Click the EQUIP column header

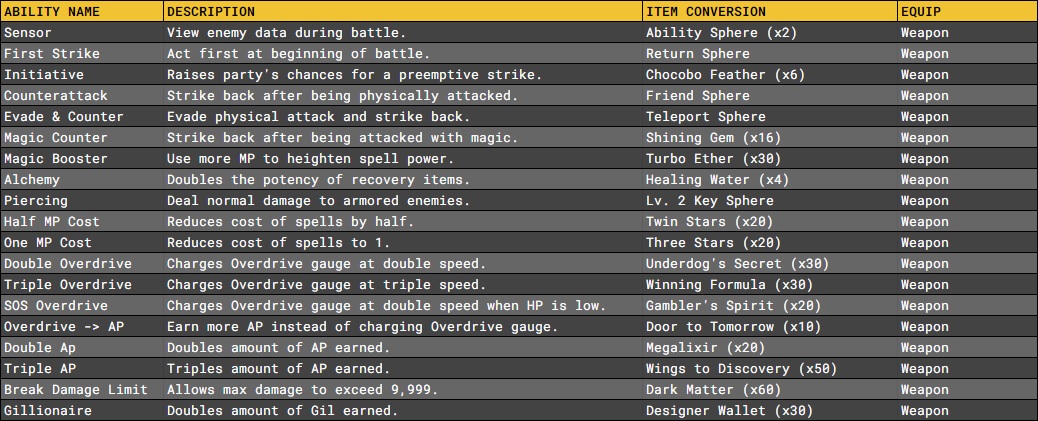(x=920, y=11)
